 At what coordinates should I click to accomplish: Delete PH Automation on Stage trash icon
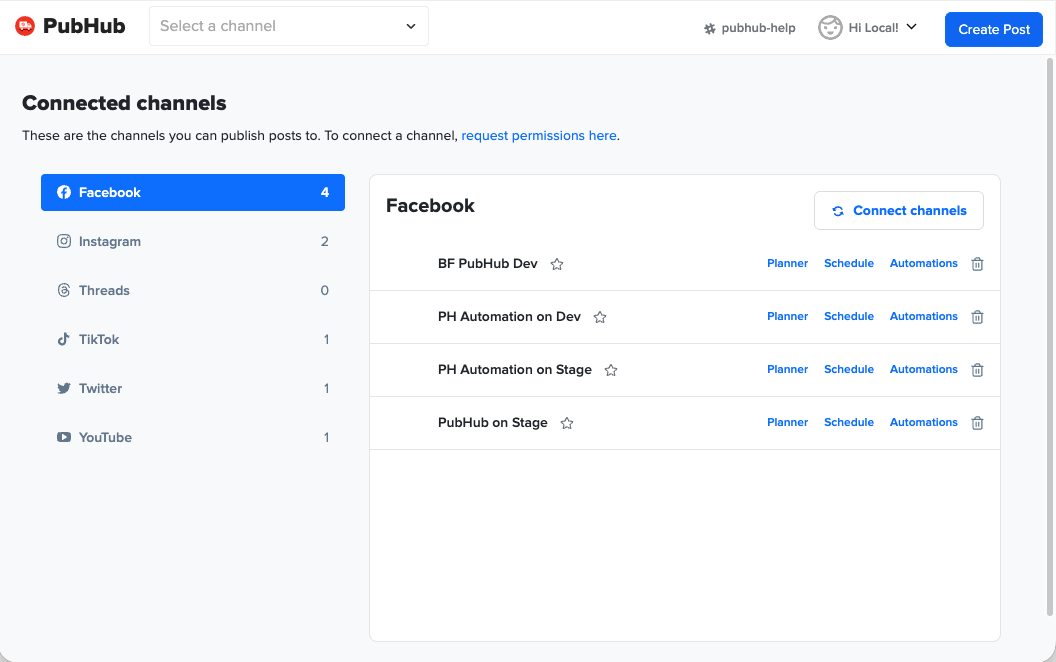tap(977, 370)
